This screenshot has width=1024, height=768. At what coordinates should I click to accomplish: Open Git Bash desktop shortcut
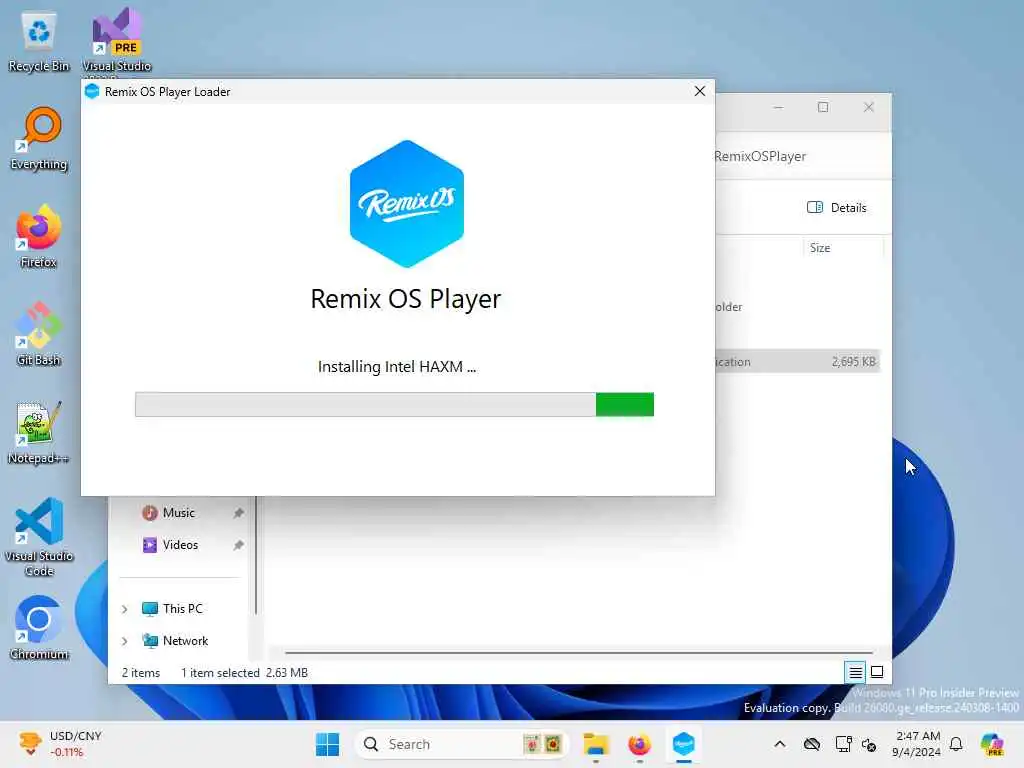point(39,334)
